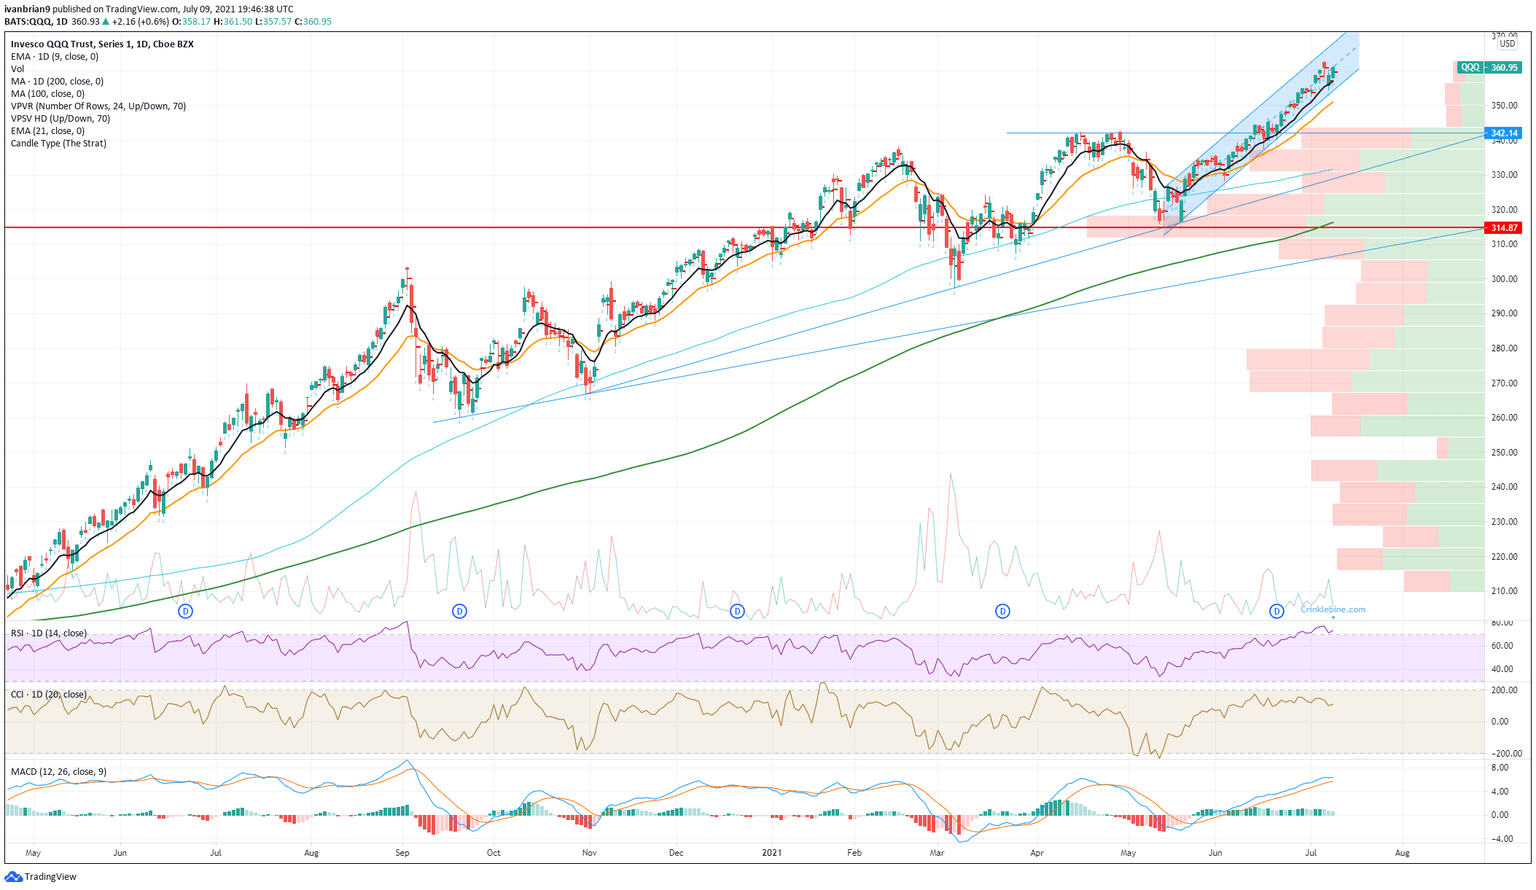Open the dividend marker near June 2020
Viewport: 1536px width, 890px height.
click(x=184, y=611)
